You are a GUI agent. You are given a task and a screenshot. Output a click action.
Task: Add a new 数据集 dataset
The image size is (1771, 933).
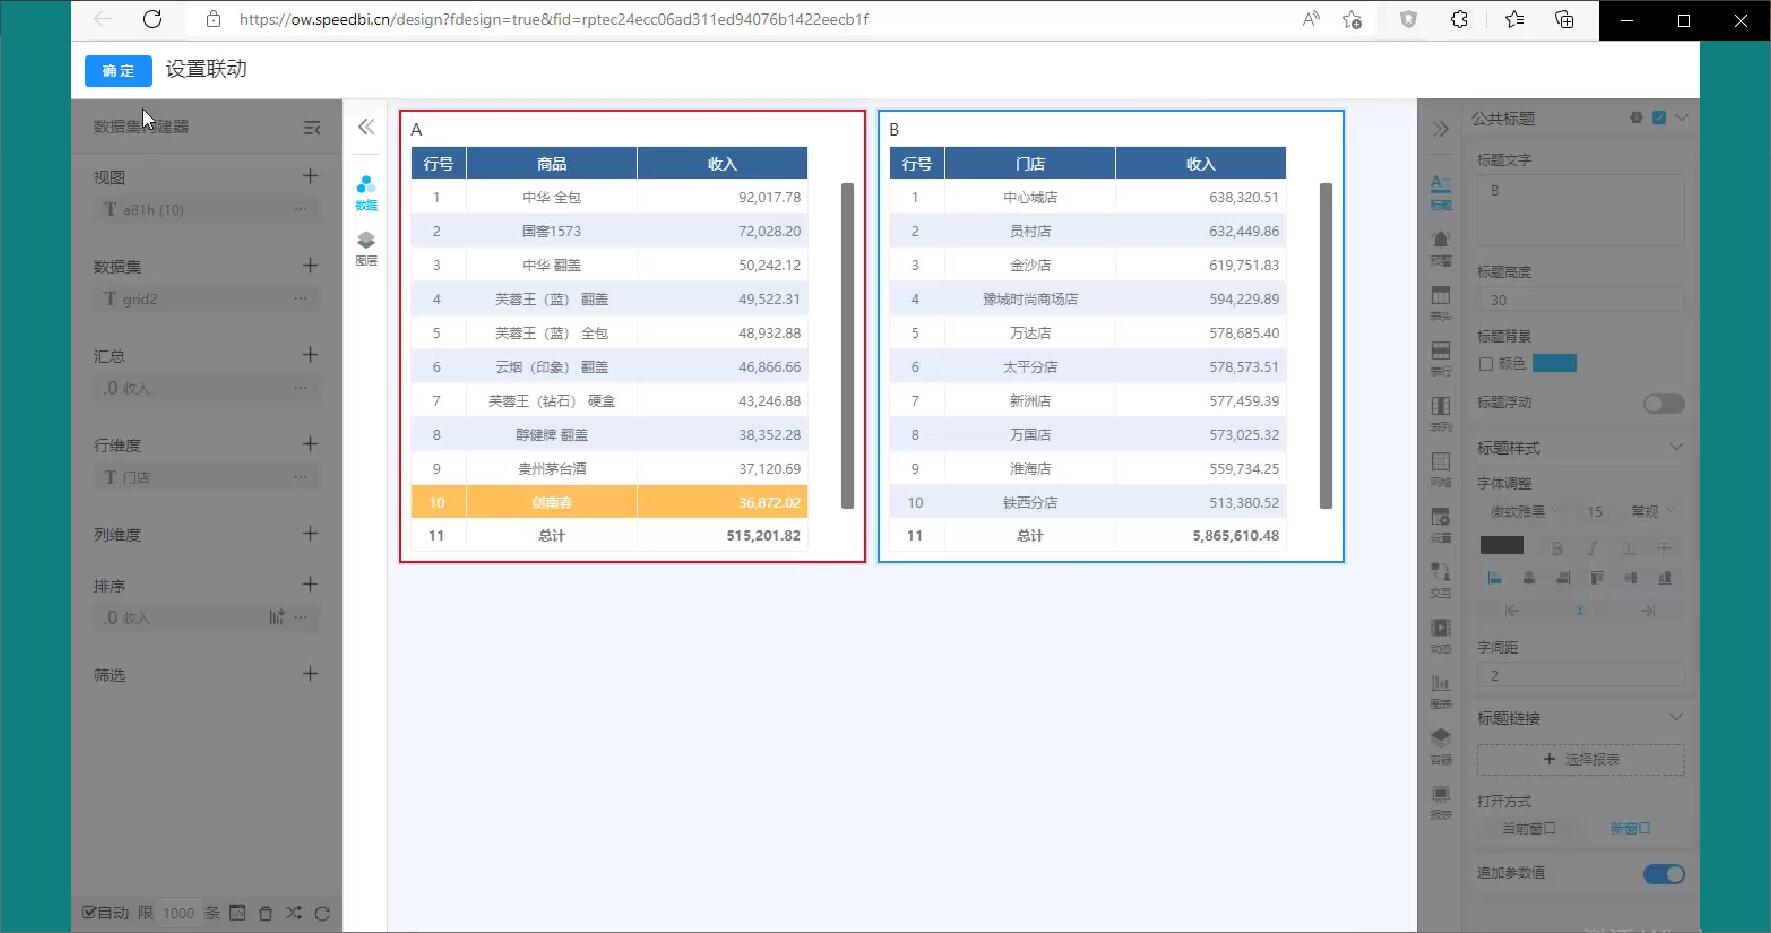pyautogui.click(x=310, y=265)
